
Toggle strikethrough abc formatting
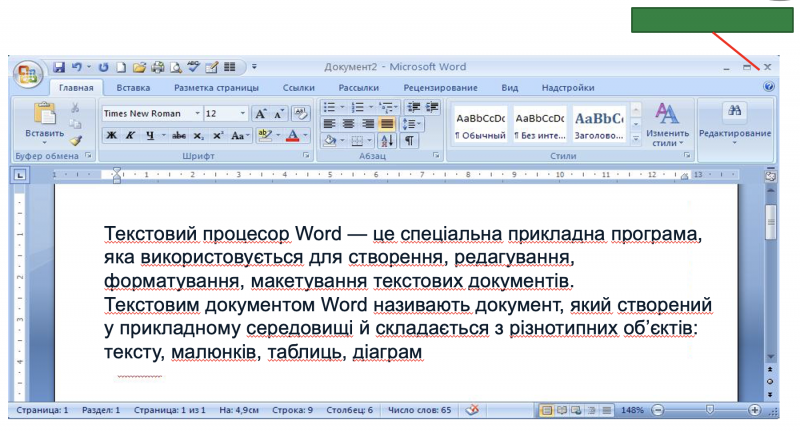[179, 136]
